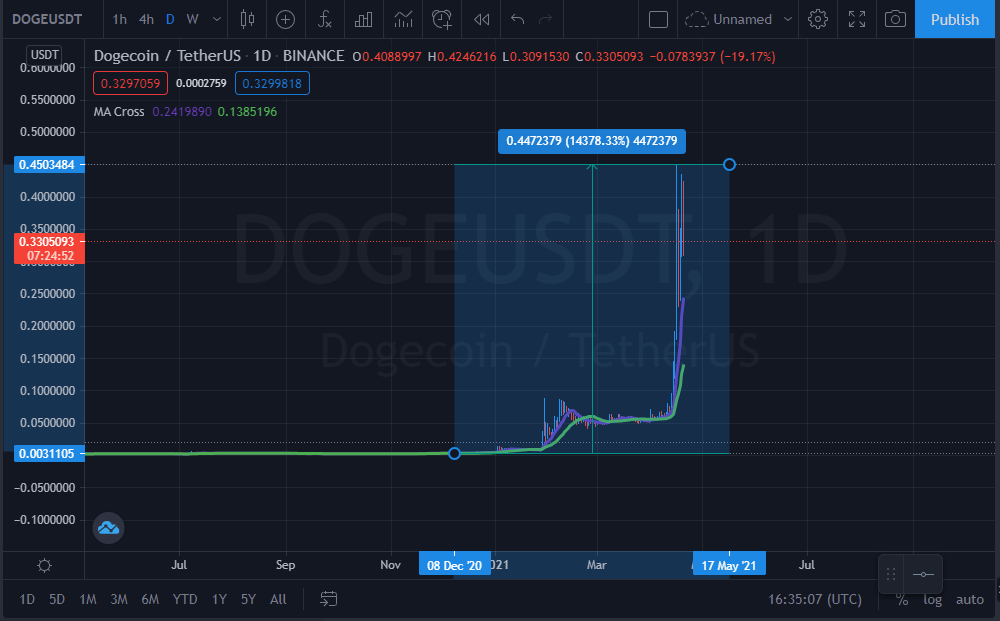Image resolution: width=1000 pixels, height=621 pixels.
Task: Select the D daily timeframe
Action: click(x=170, y=19)
